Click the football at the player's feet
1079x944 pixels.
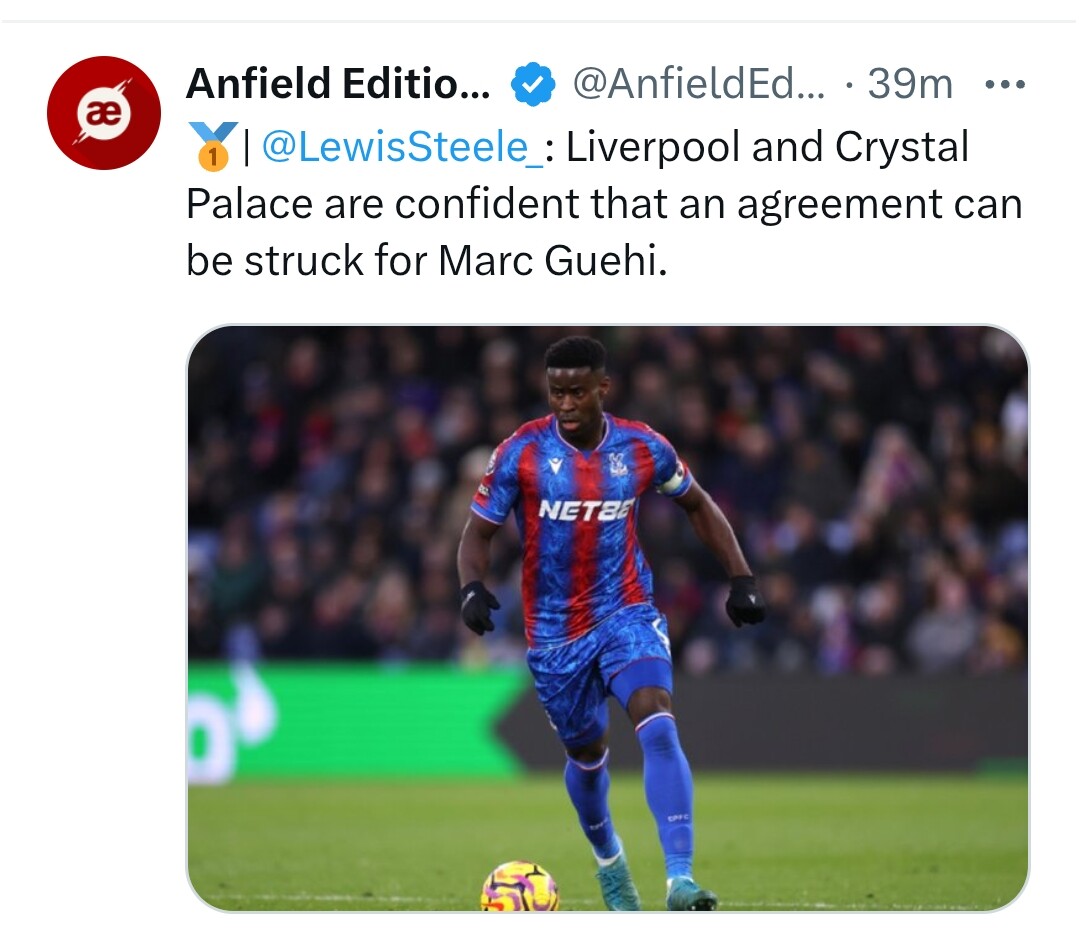coord(519,886)
